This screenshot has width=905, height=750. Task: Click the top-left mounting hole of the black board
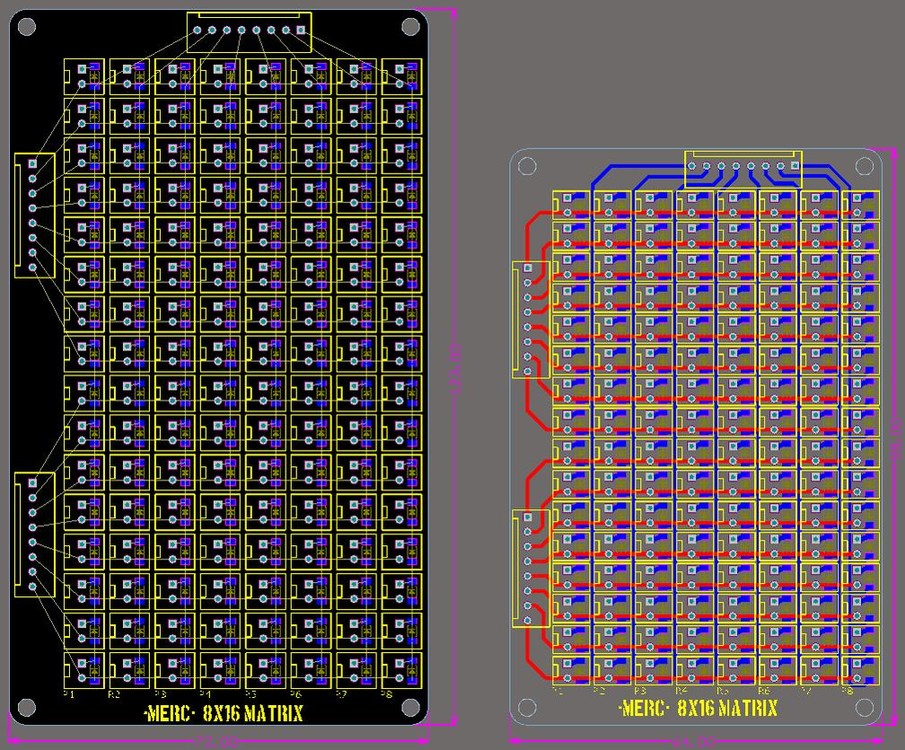[27, 27]
